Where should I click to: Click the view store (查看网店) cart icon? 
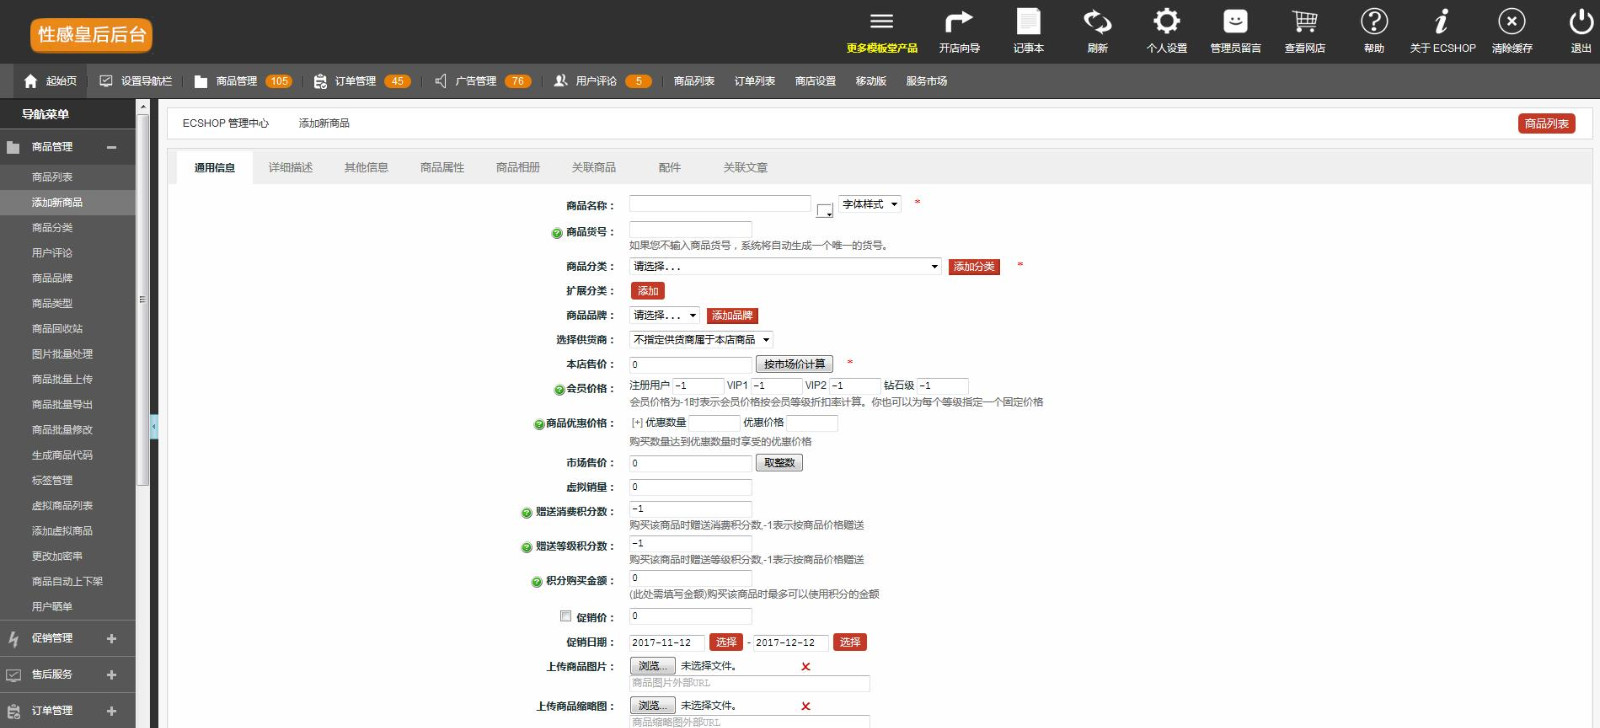tap(1304, 22)
